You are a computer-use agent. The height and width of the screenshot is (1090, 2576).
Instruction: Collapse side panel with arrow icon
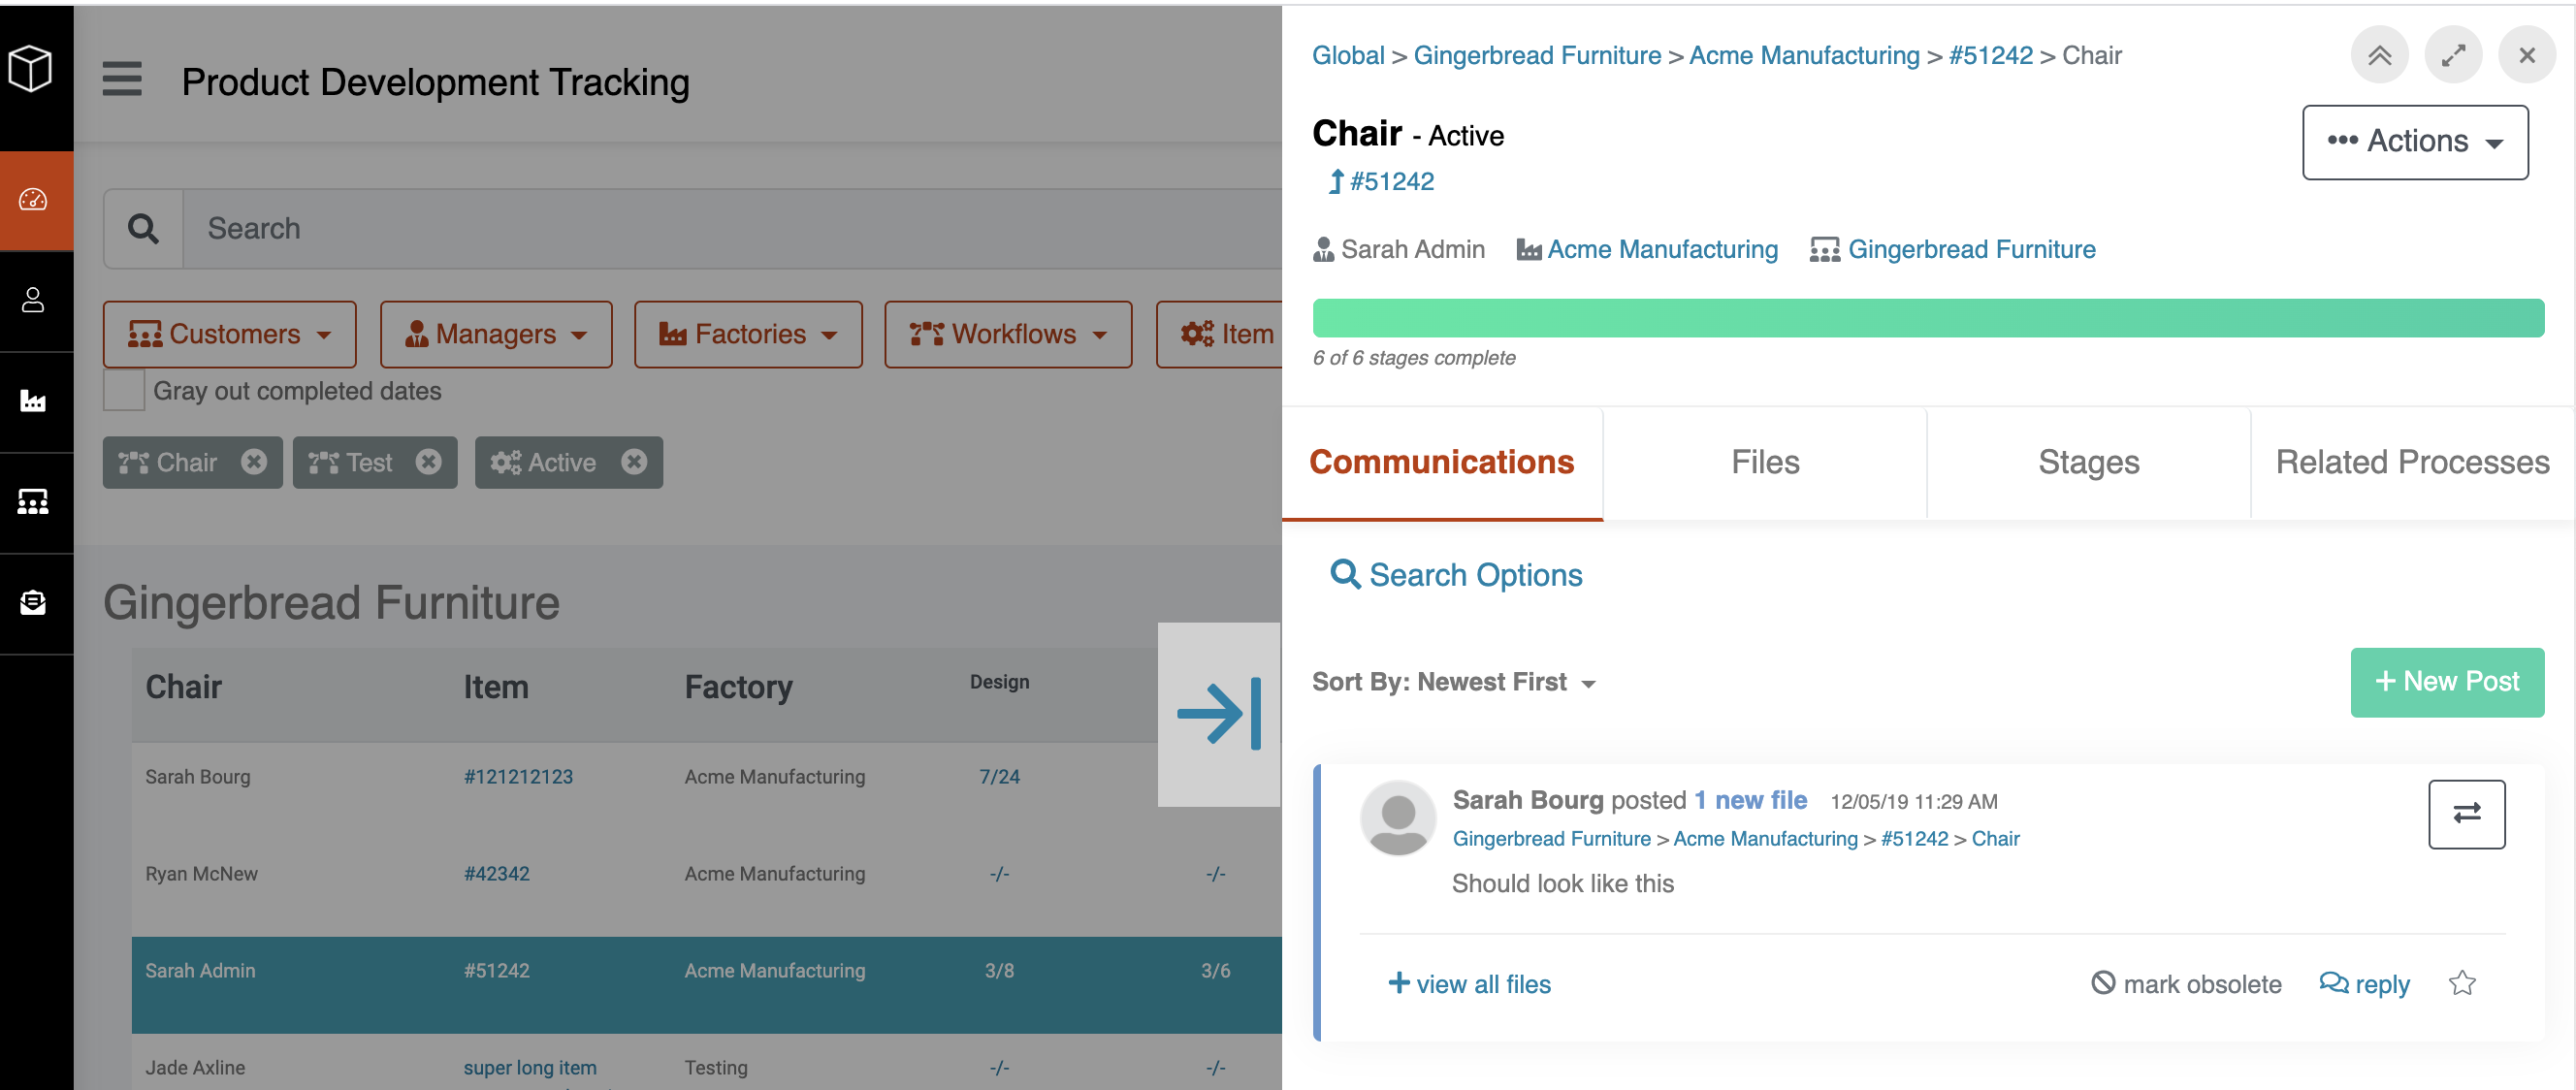[x=1219, y=714]
